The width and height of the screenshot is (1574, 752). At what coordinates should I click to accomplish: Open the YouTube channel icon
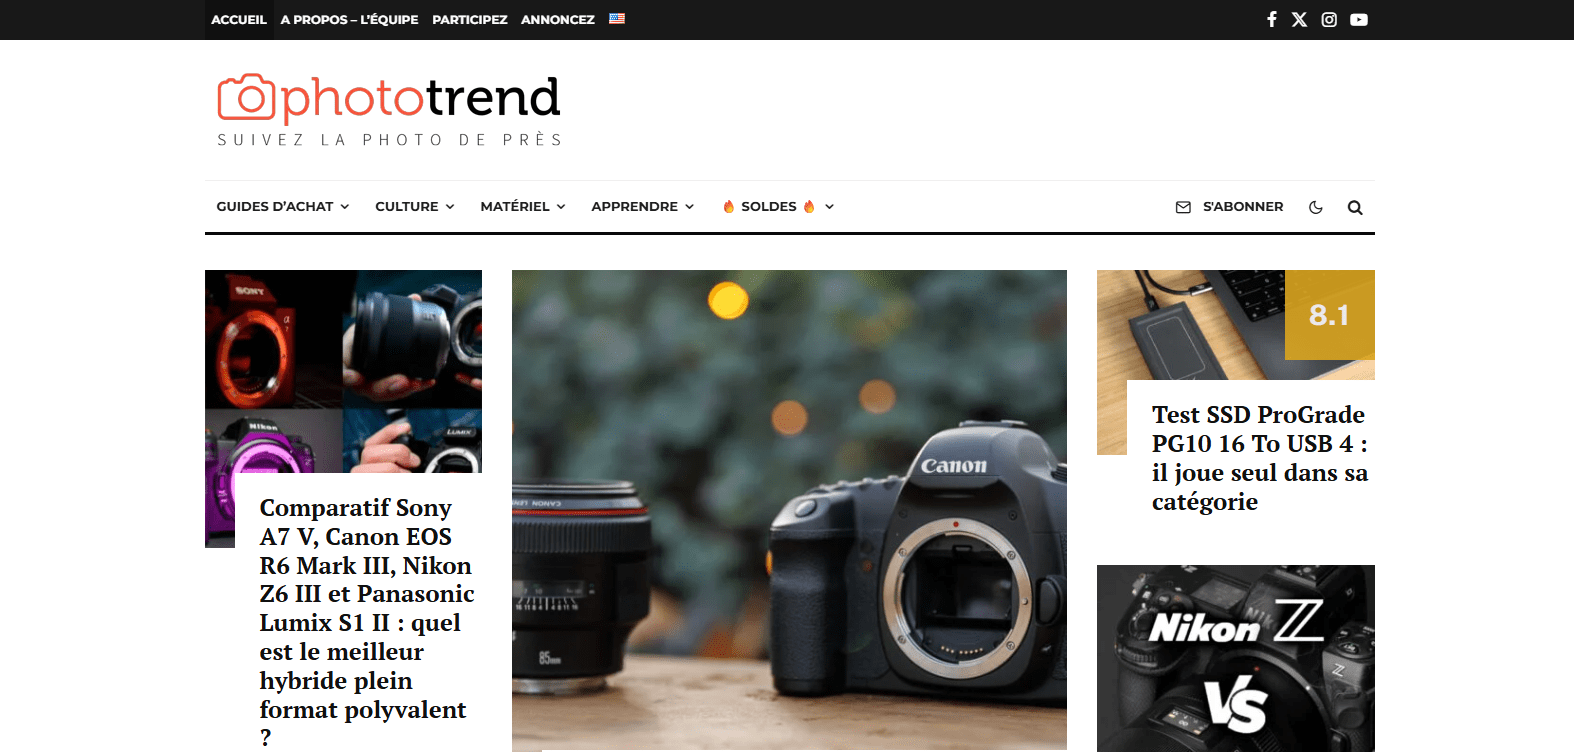1359,19
